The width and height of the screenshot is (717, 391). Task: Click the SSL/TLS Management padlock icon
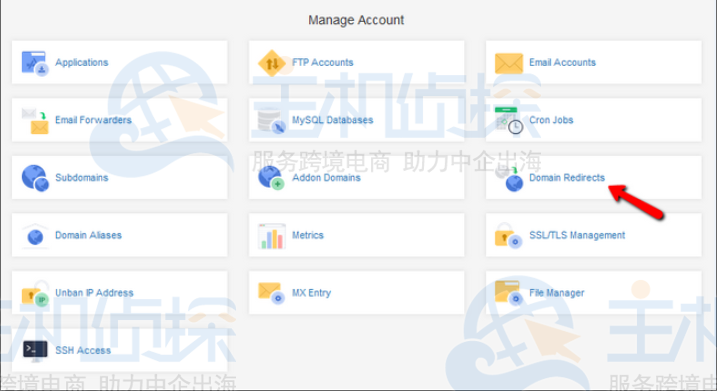(x=508, y=236)
